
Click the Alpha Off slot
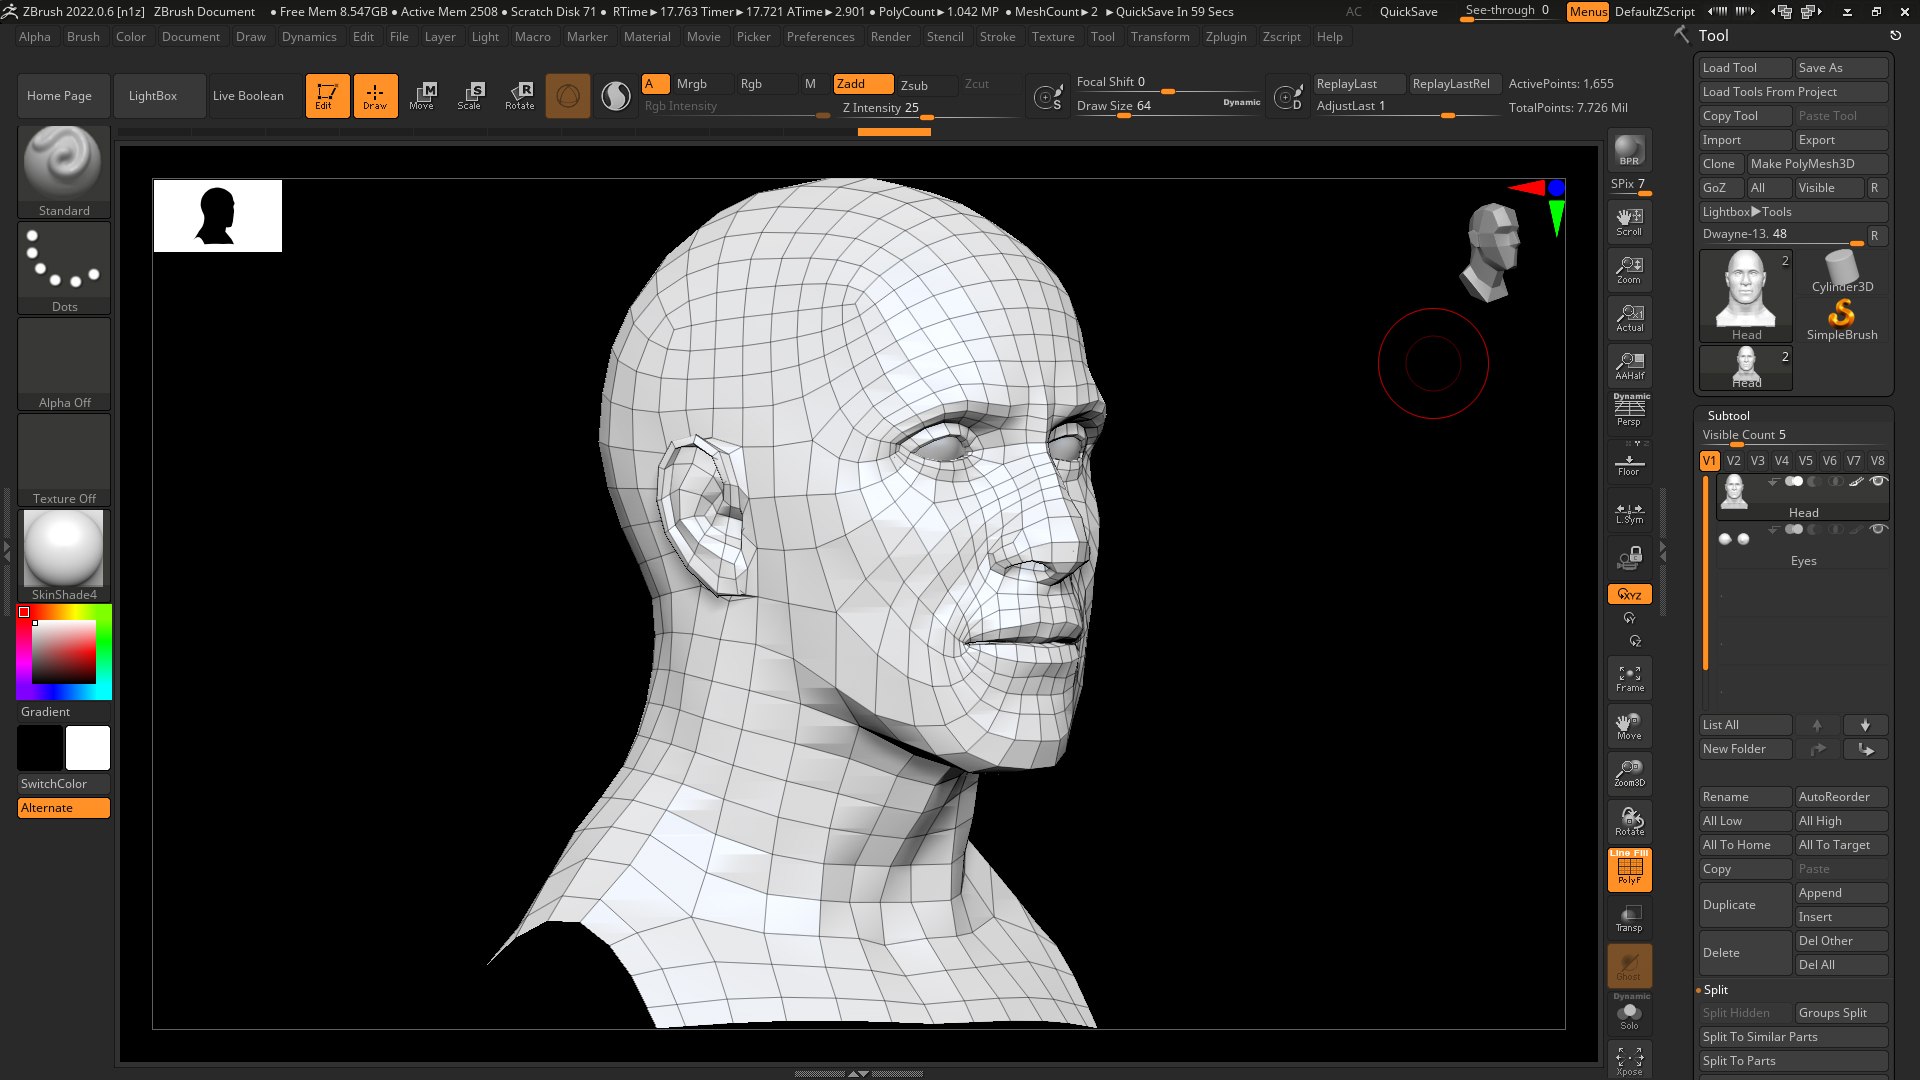pos(64,363)
